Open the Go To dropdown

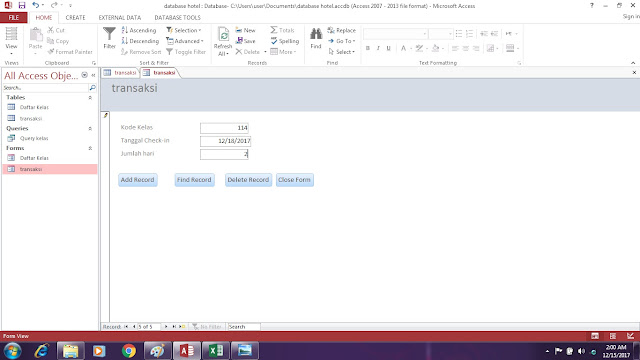tap(342, 41)
